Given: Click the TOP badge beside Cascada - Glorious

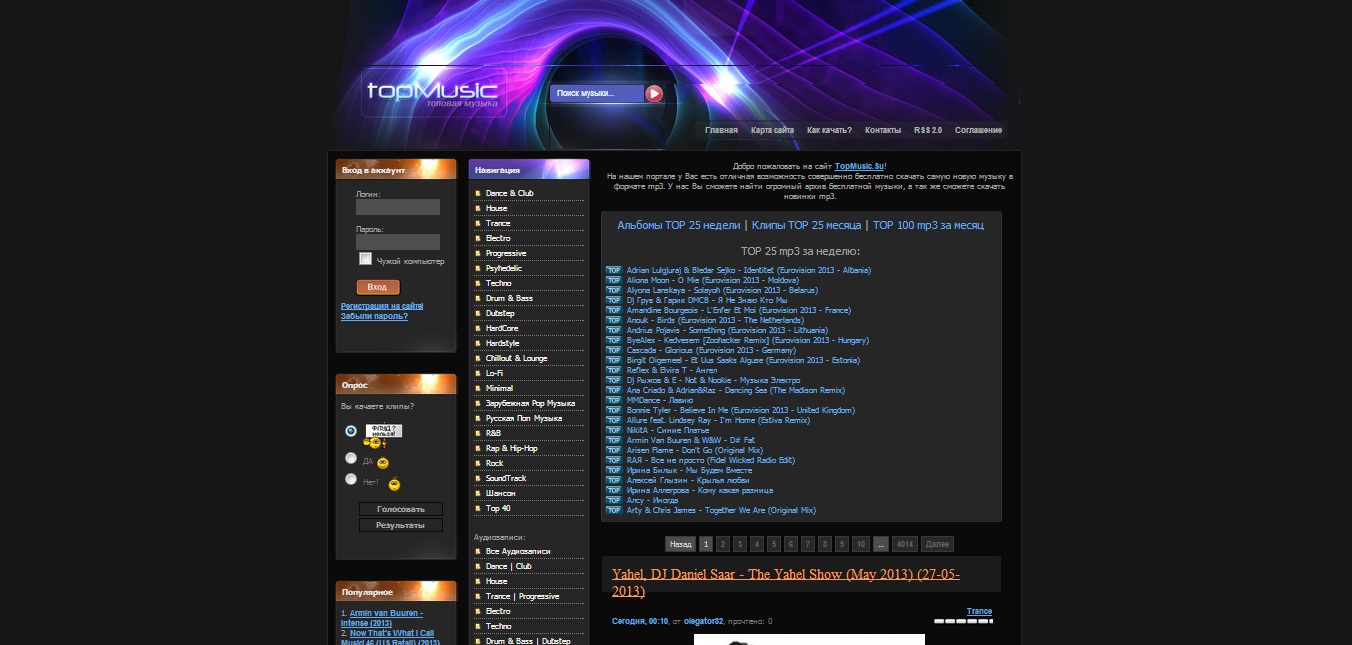Looking at the screenshot, I should tap(614, 350).
